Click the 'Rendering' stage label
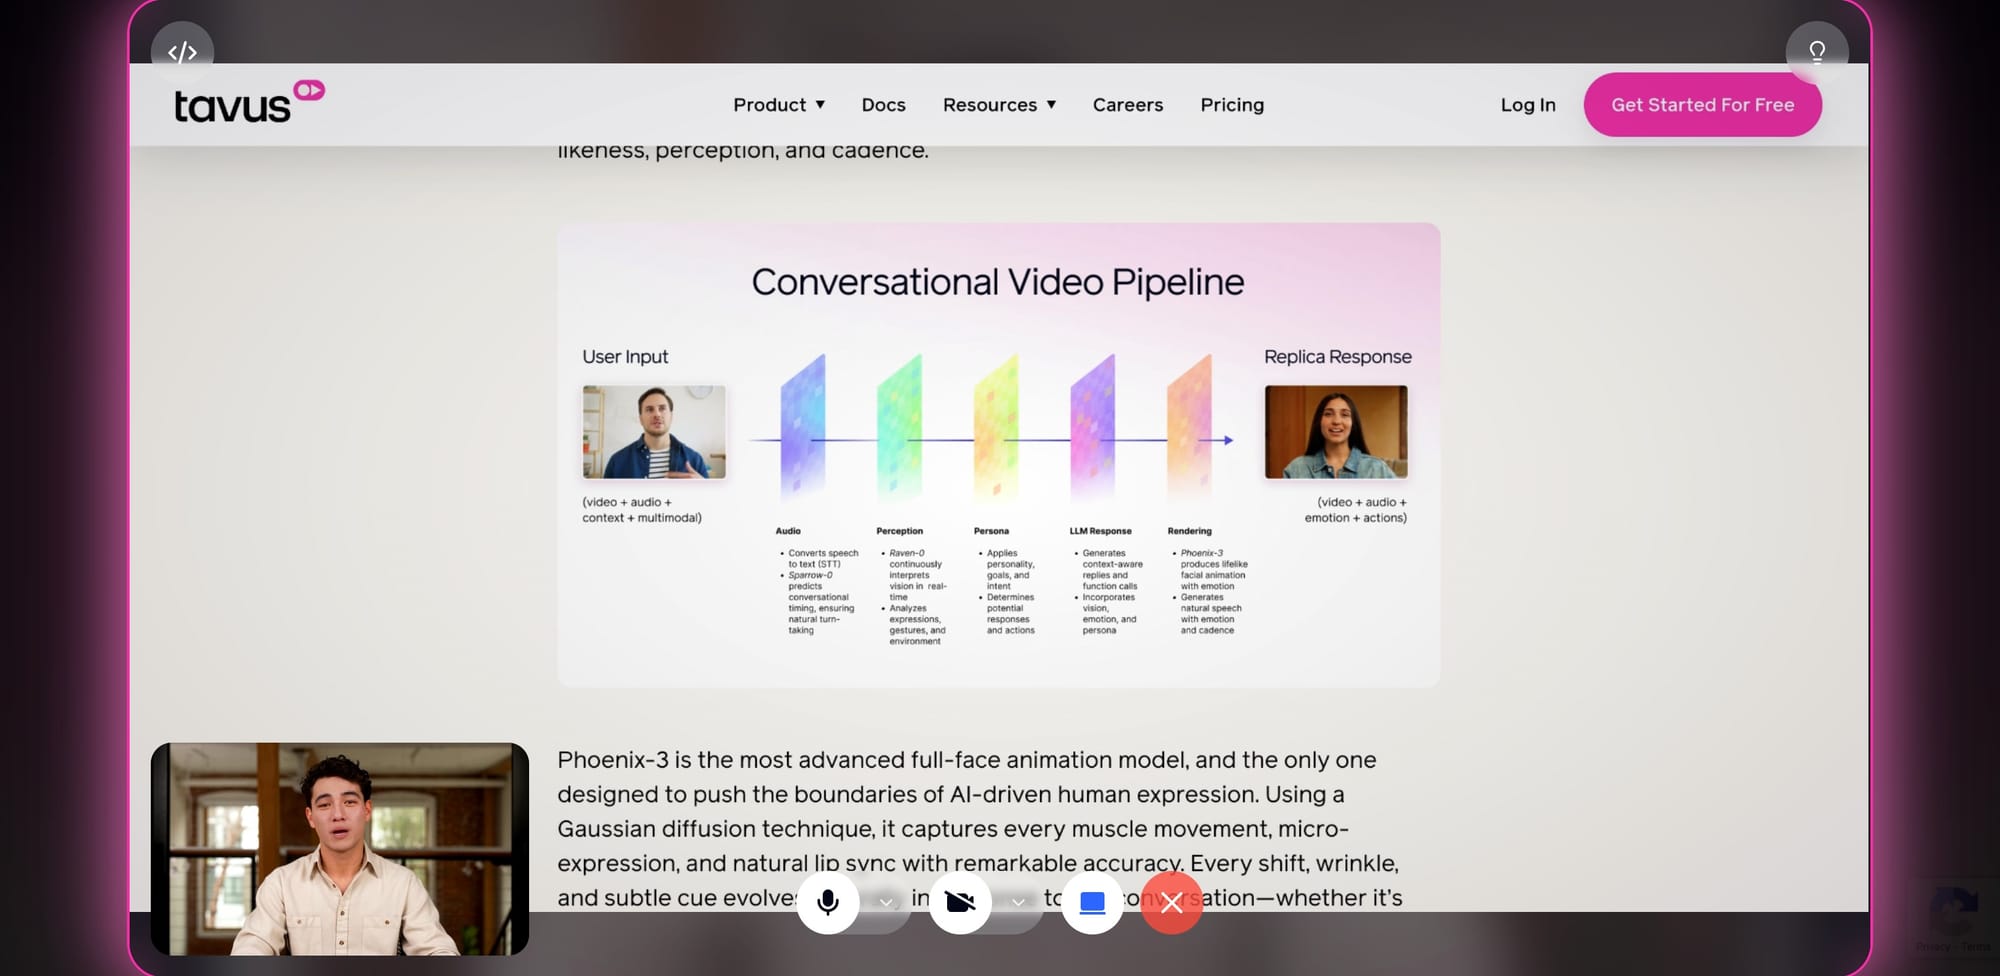The image size is (2000, 976). (x=1190, y=531)
